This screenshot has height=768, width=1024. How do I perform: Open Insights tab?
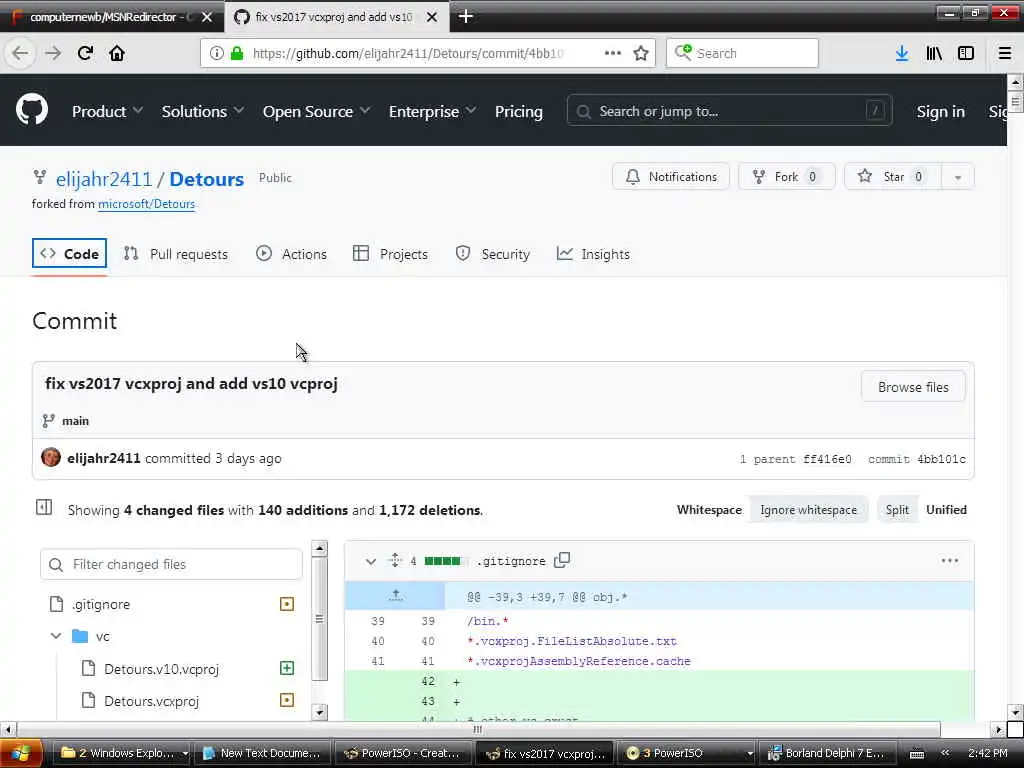pos(593,253)
